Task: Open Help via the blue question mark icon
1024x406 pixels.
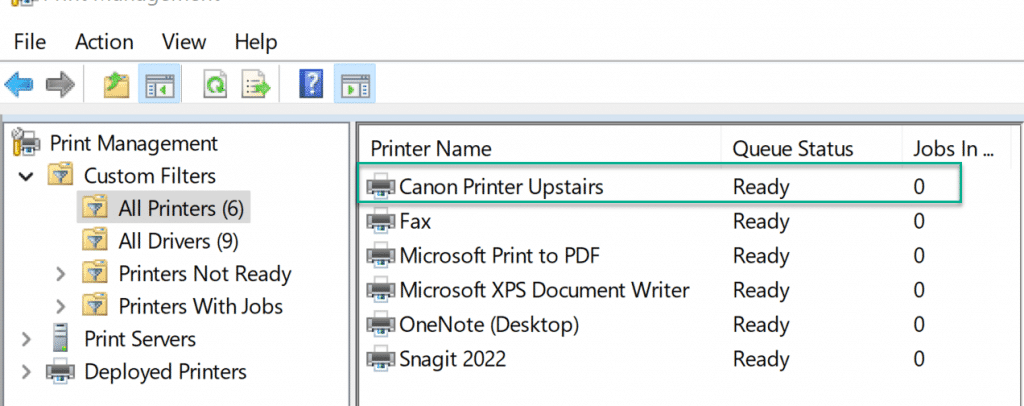Action: pyautogui.click(x=312, y=85)
